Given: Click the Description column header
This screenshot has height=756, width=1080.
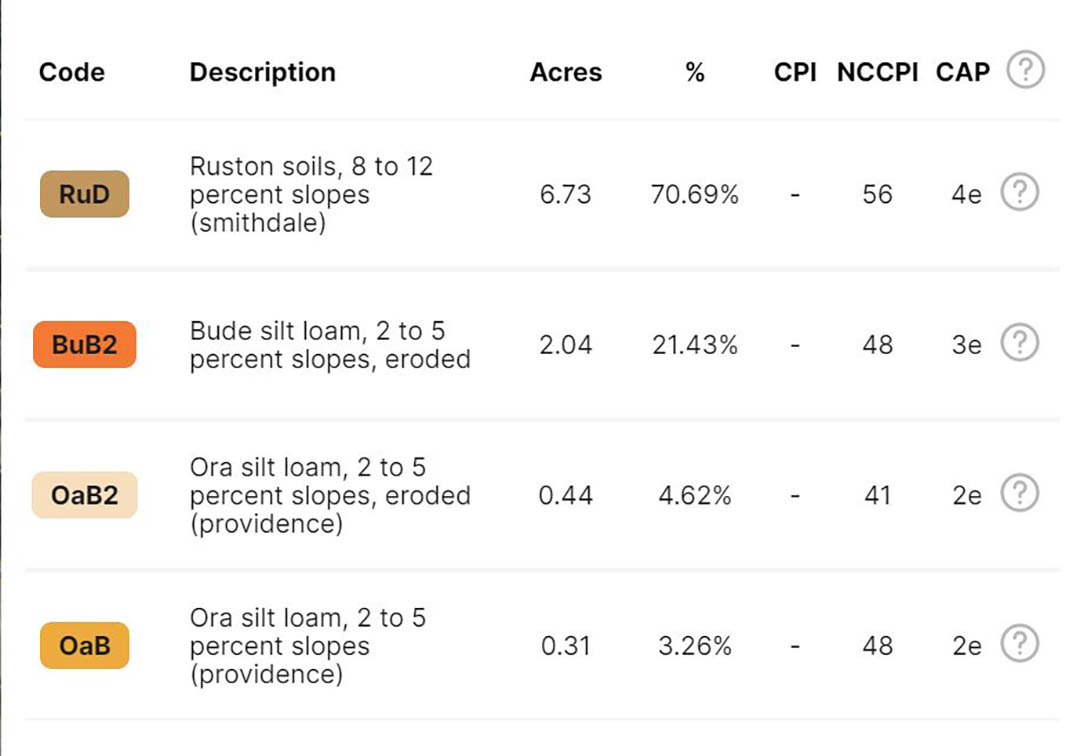Looking at the screenshot, I should (262, 72).
